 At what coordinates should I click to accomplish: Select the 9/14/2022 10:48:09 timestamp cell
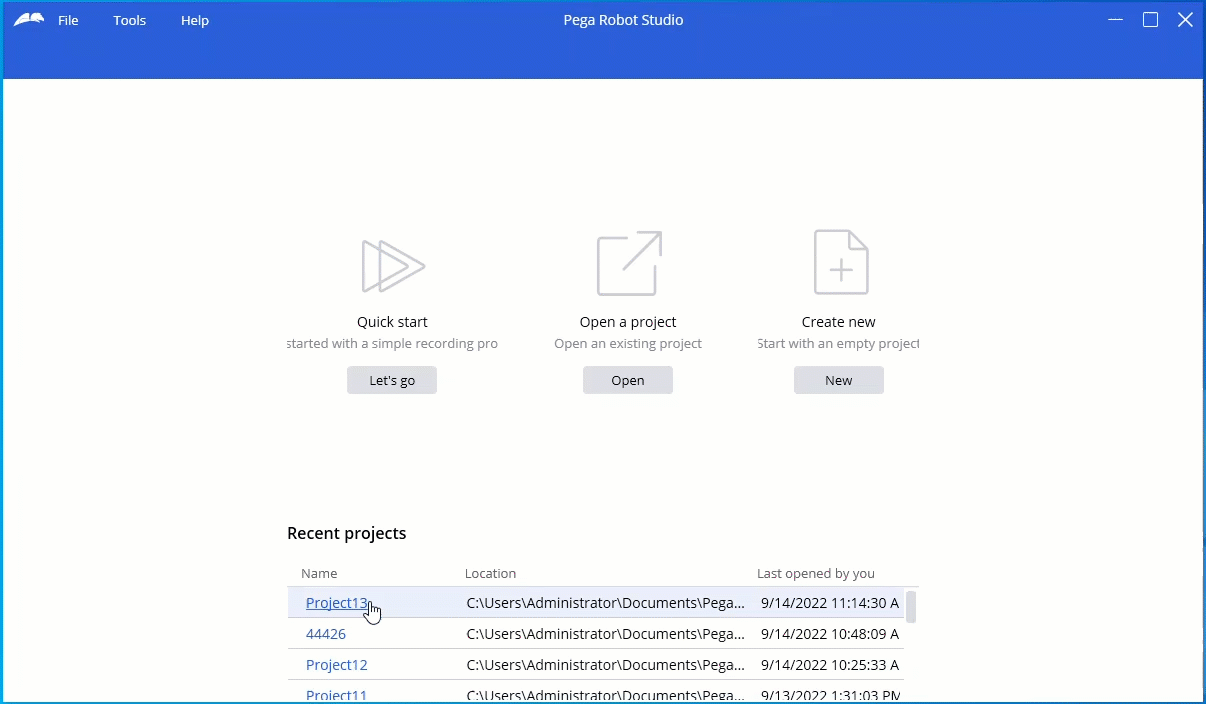point(830,634)
